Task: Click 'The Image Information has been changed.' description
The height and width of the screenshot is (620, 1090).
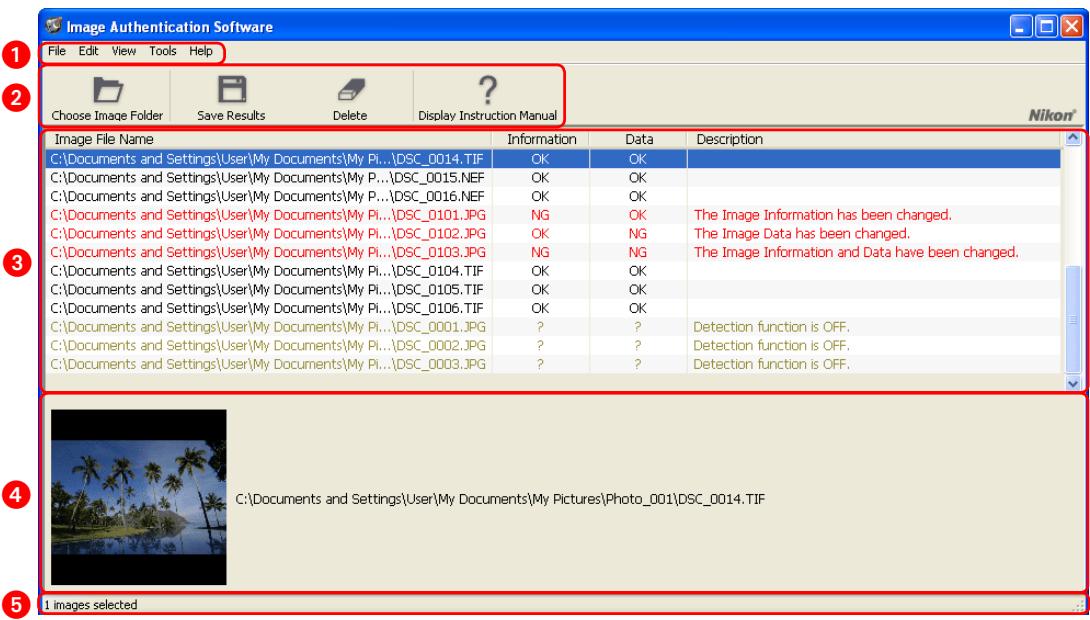Action: (x=822, y=215)
